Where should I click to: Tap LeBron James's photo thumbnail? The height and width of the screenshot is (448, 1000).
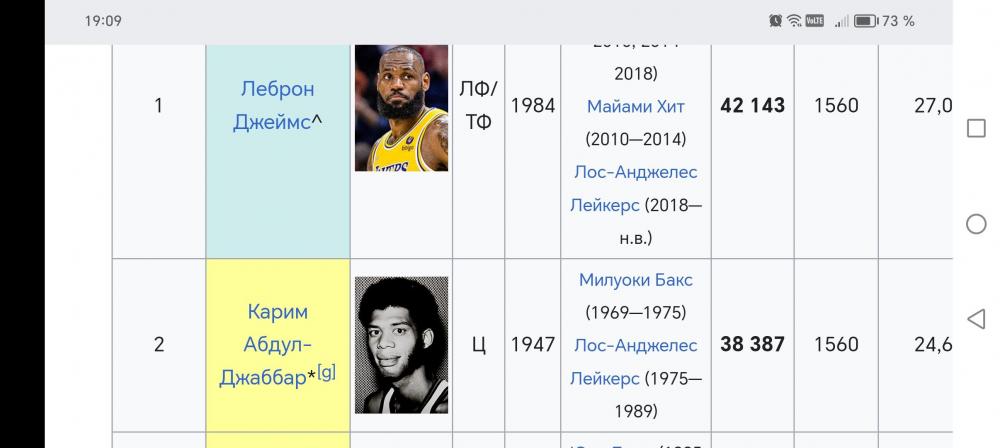coord(401,107)
